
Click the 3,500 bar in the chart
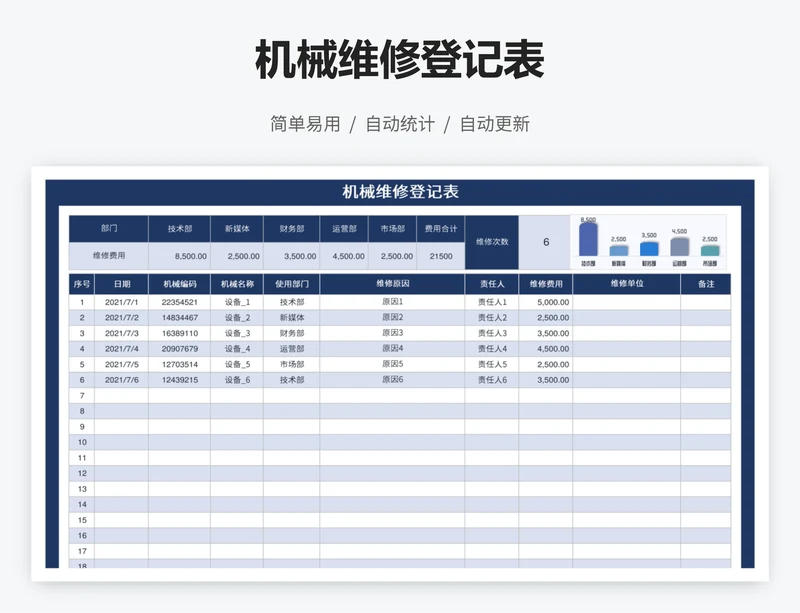coord(649,249)
